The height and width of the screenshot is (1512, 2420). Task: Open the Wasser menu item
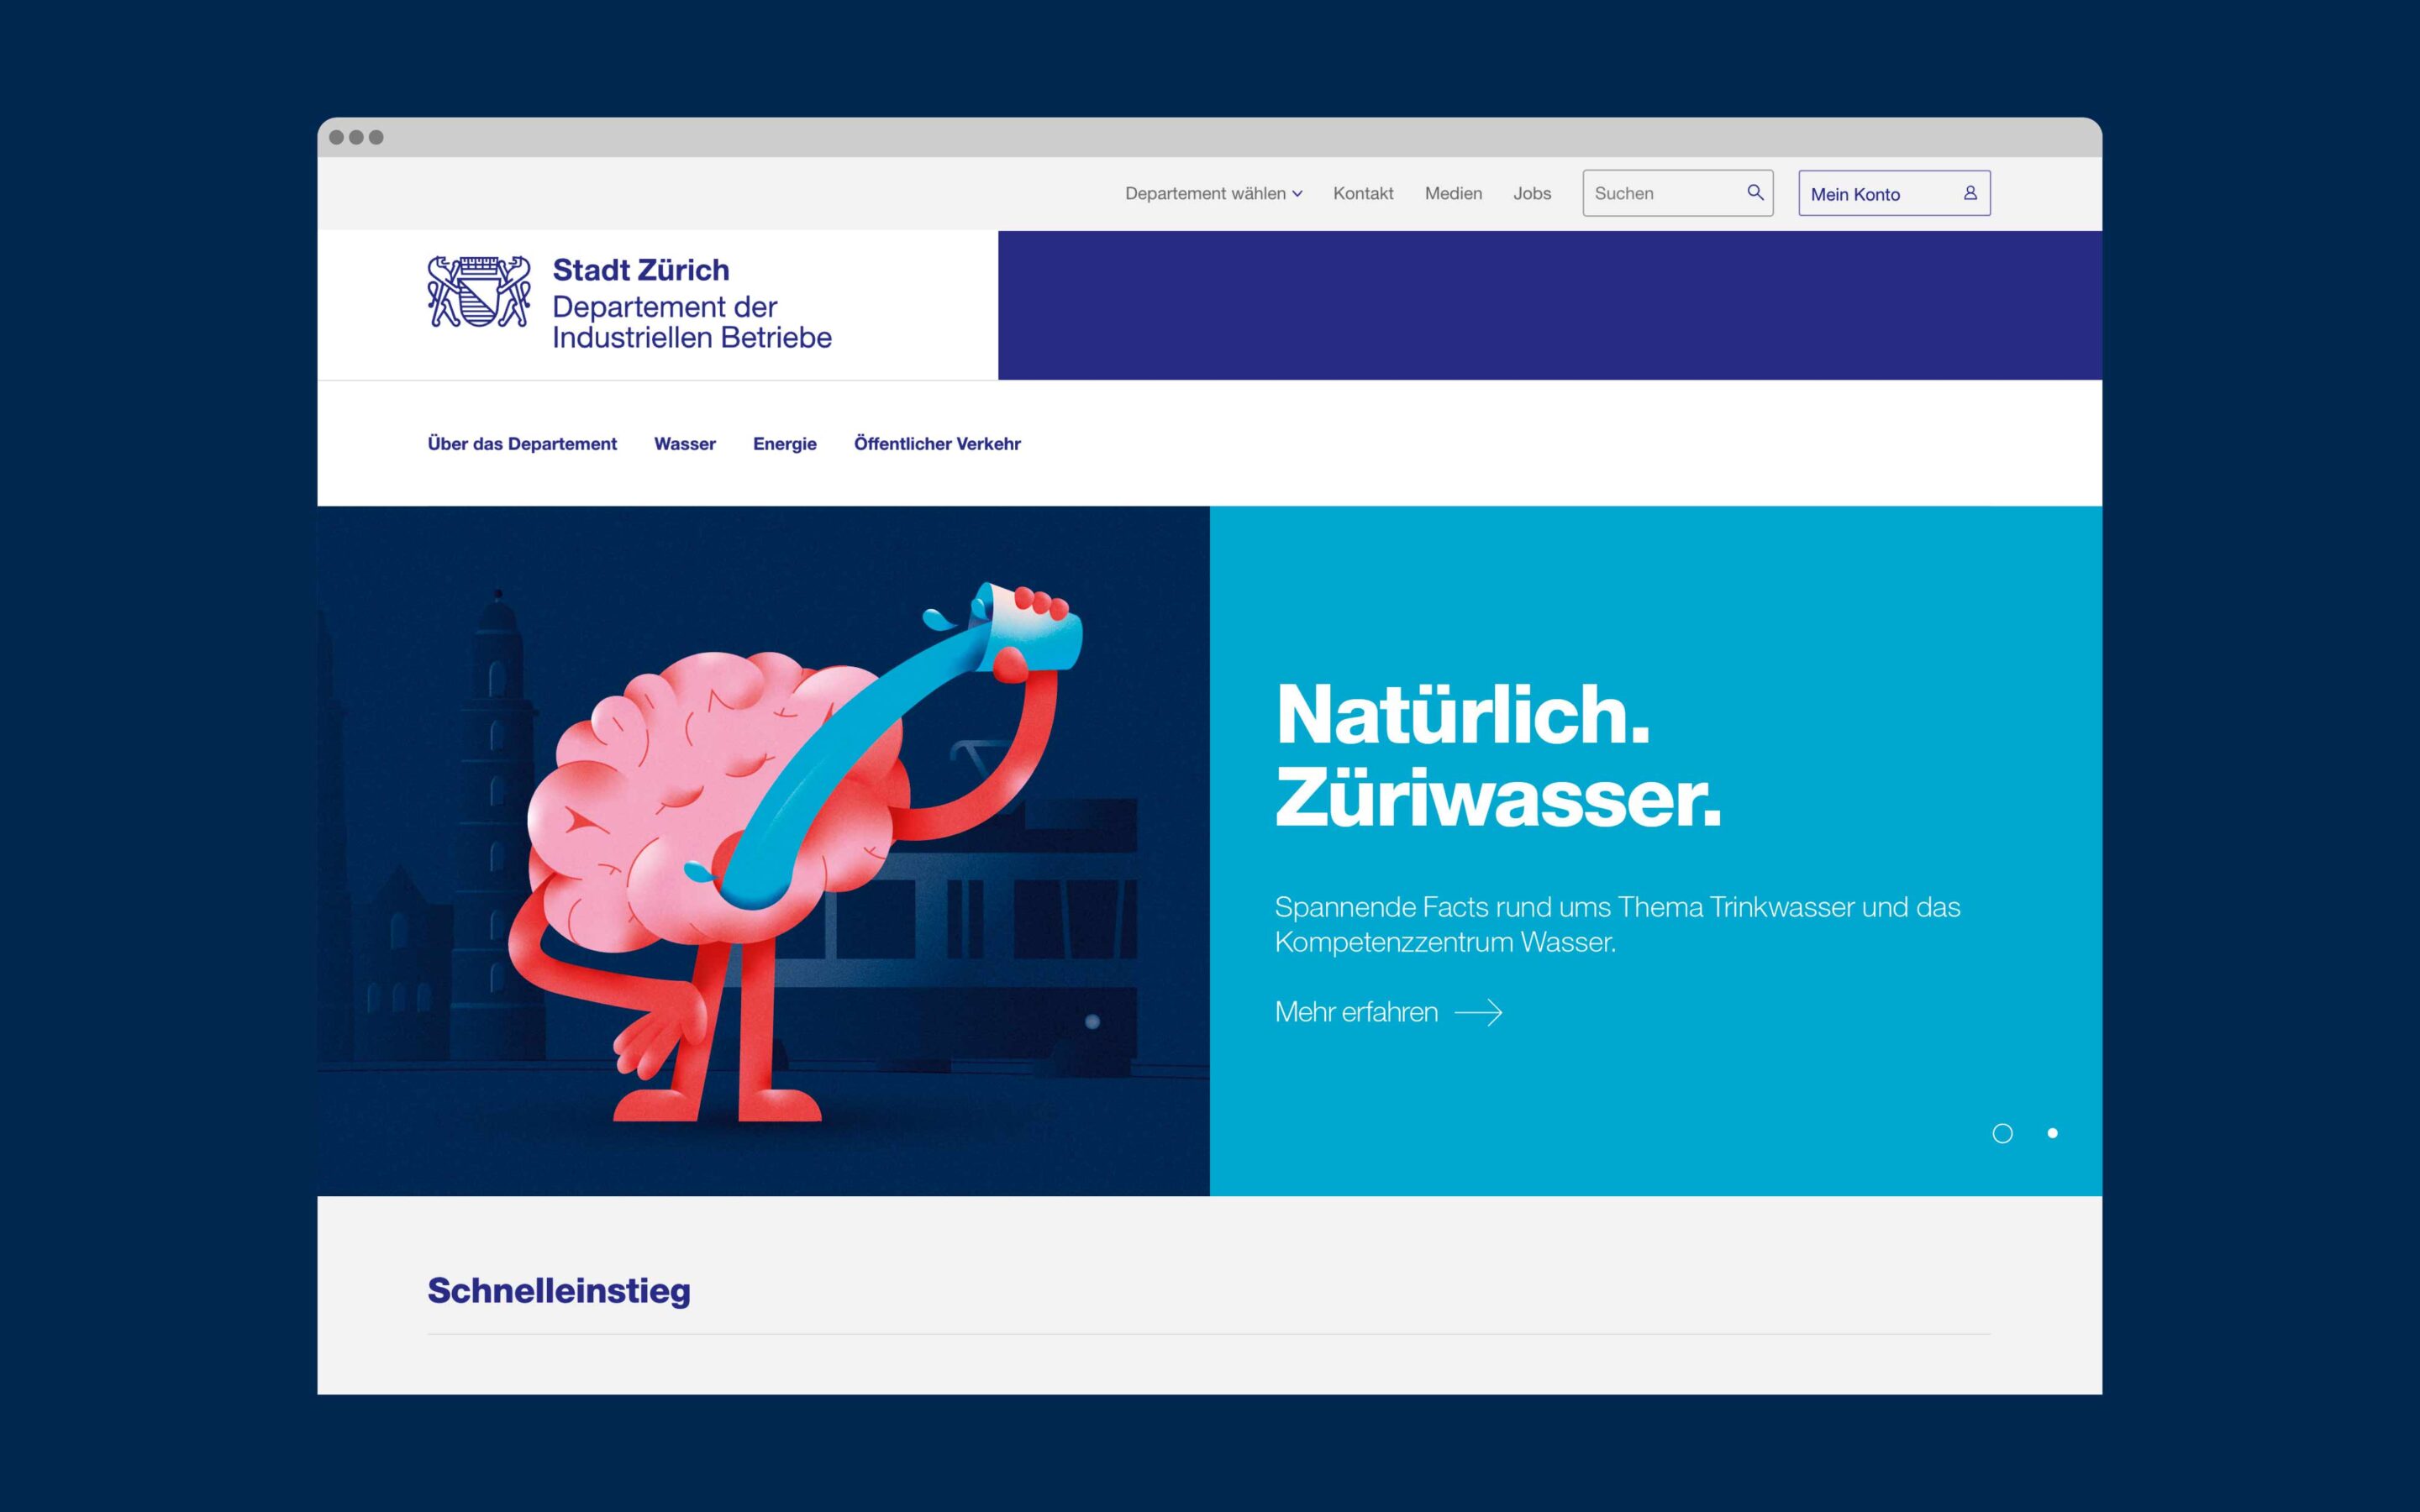point(685,444)
